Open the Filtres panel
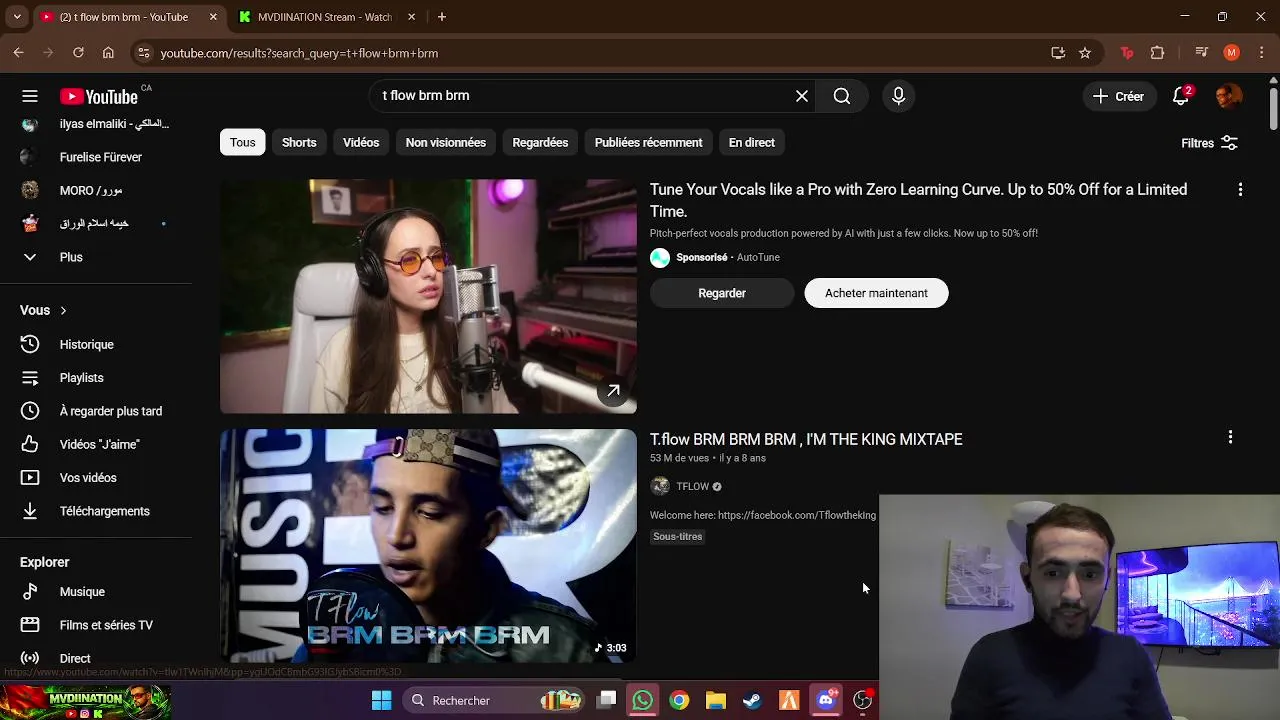This screenshot has height=720, width=1280. 1209,143
